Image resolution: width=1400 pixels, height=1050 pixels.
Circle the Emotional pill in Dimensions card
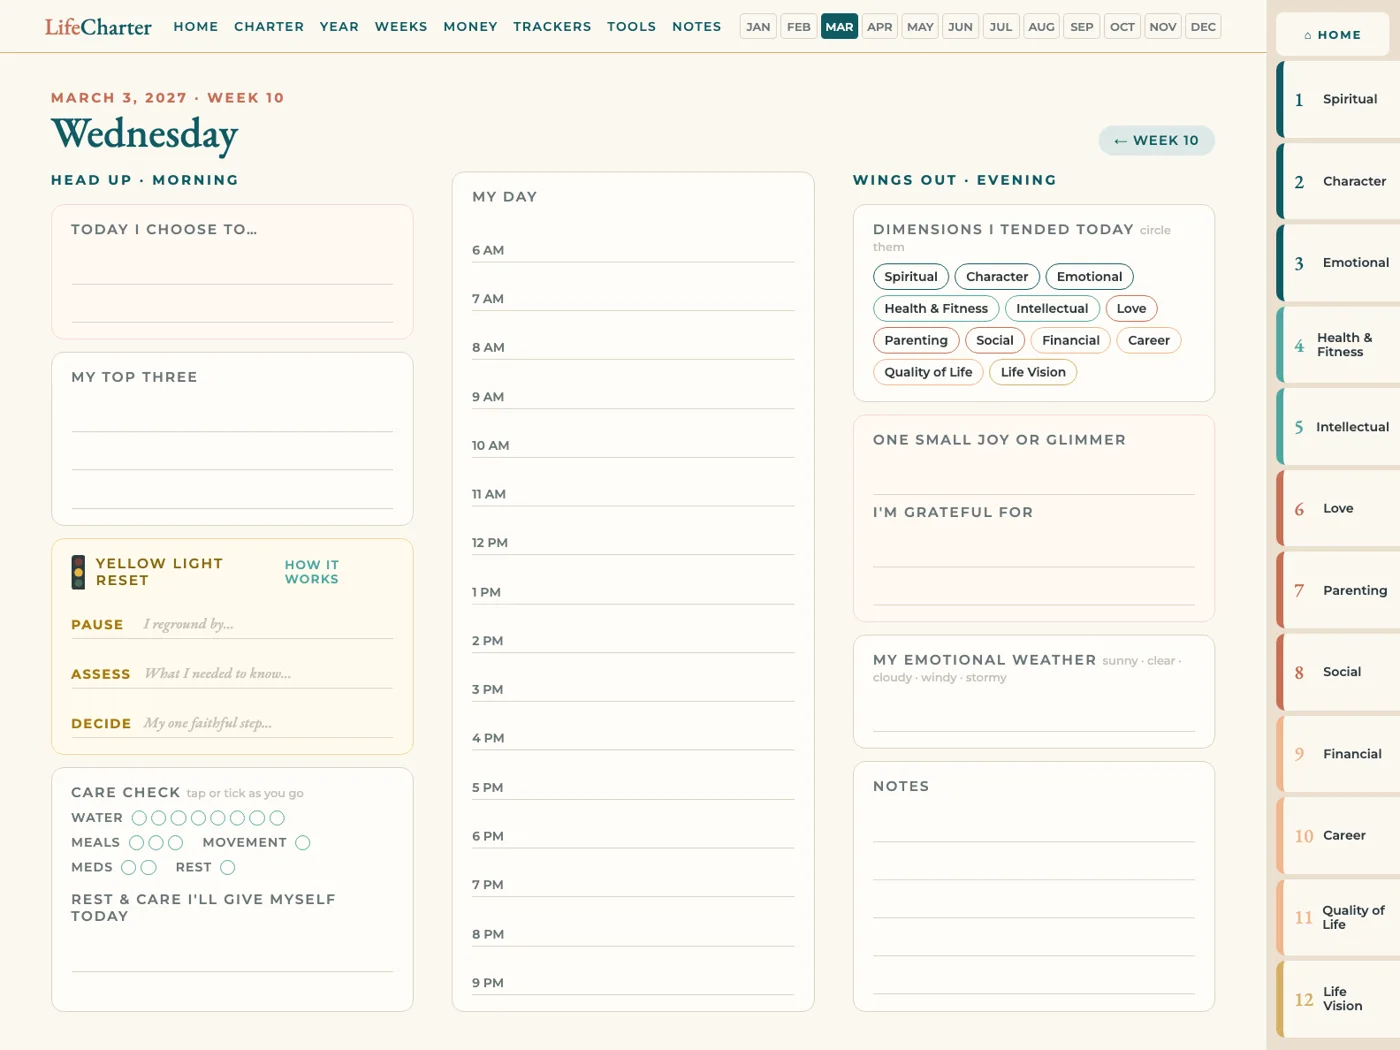pyautogui.click(x=1089, y=277)
